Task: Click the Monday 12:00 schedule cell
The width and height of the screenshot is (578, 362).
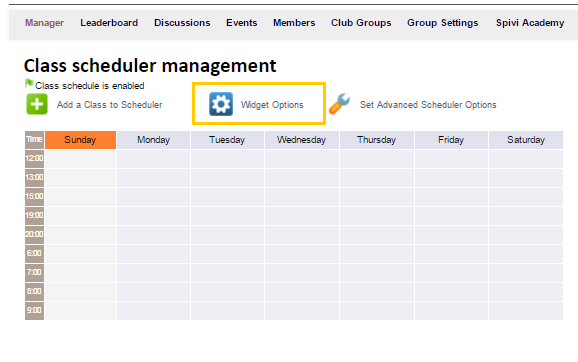Action: coord(153,159)
